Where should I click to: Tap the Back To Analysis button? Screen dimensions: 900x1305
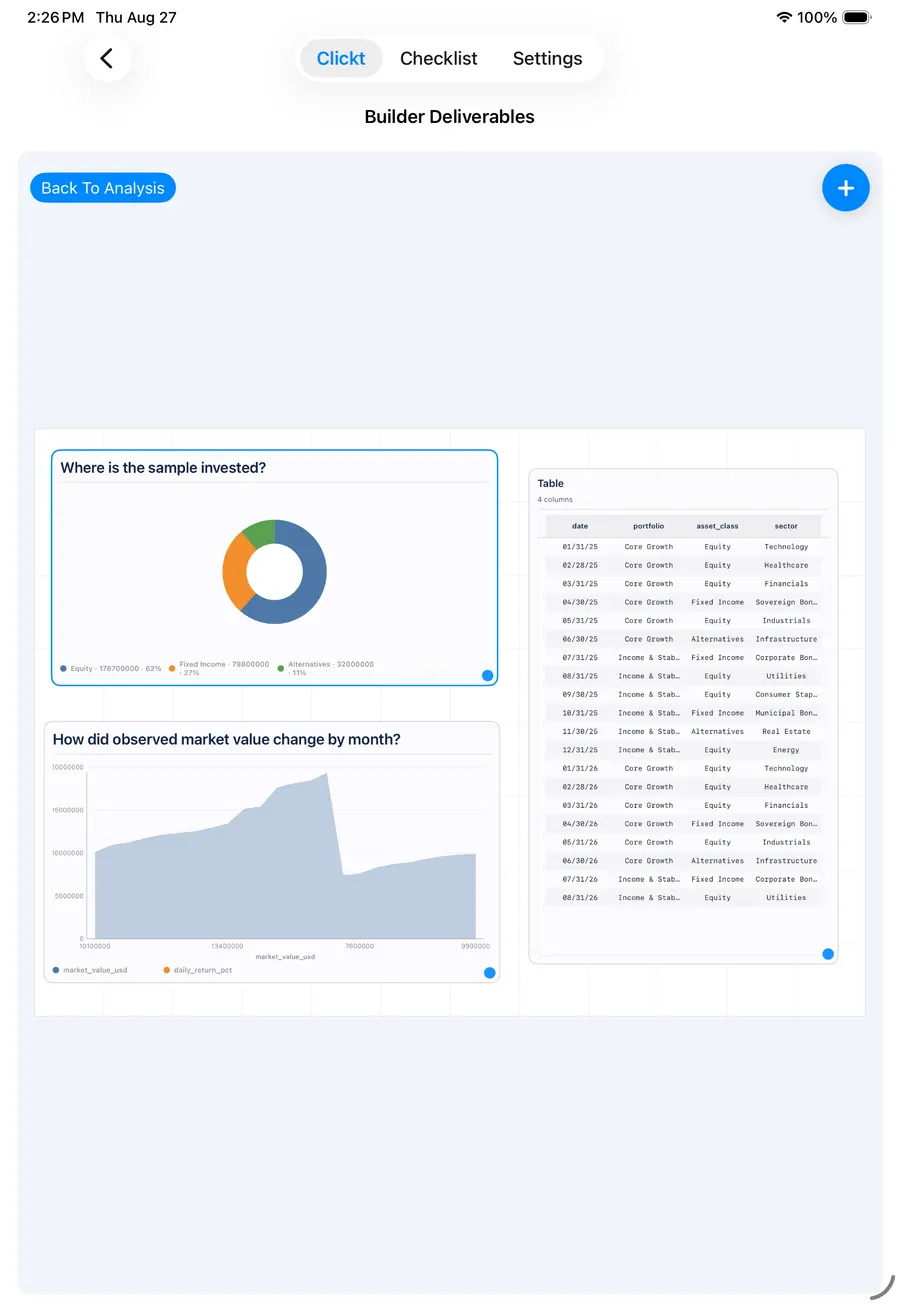click(x=103, y=188)
